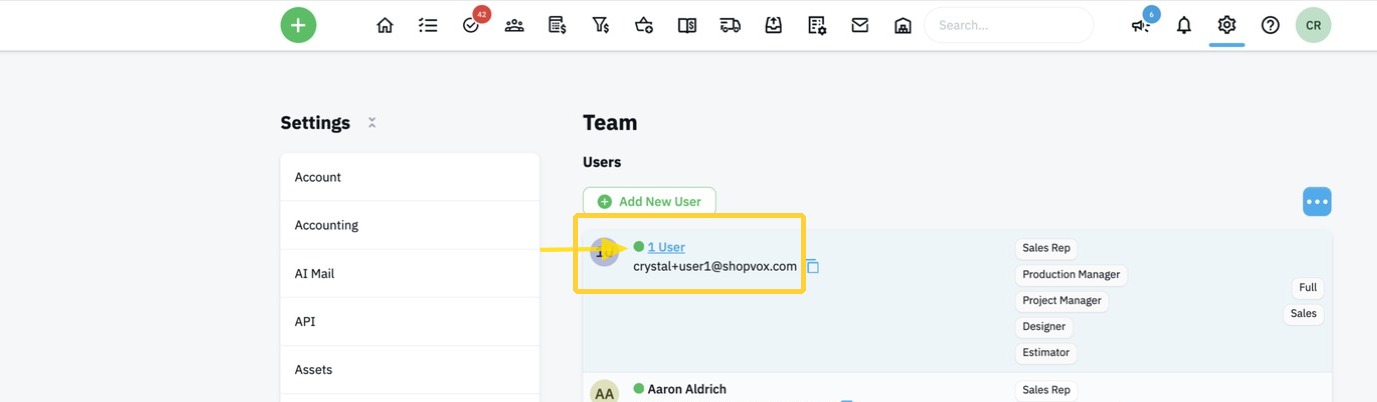Open Accounting settings
The width and height of the screenshot is (1377, 402).
410,225
